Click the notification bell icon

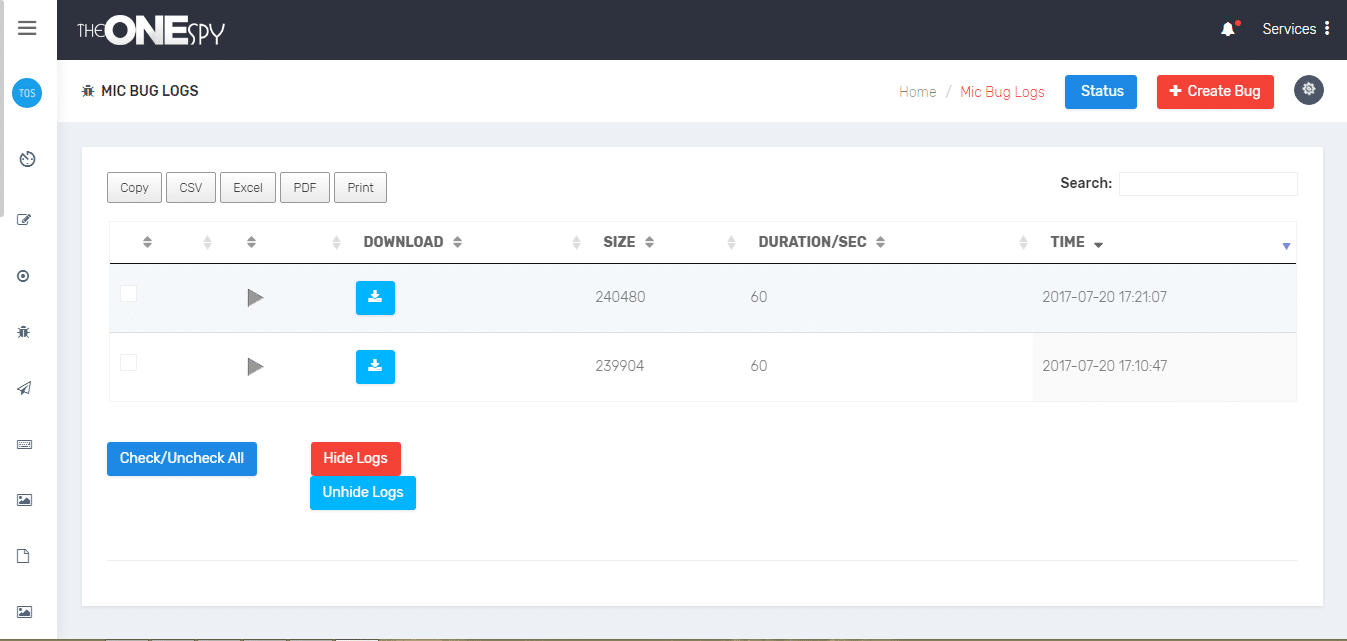[1228, 29]
